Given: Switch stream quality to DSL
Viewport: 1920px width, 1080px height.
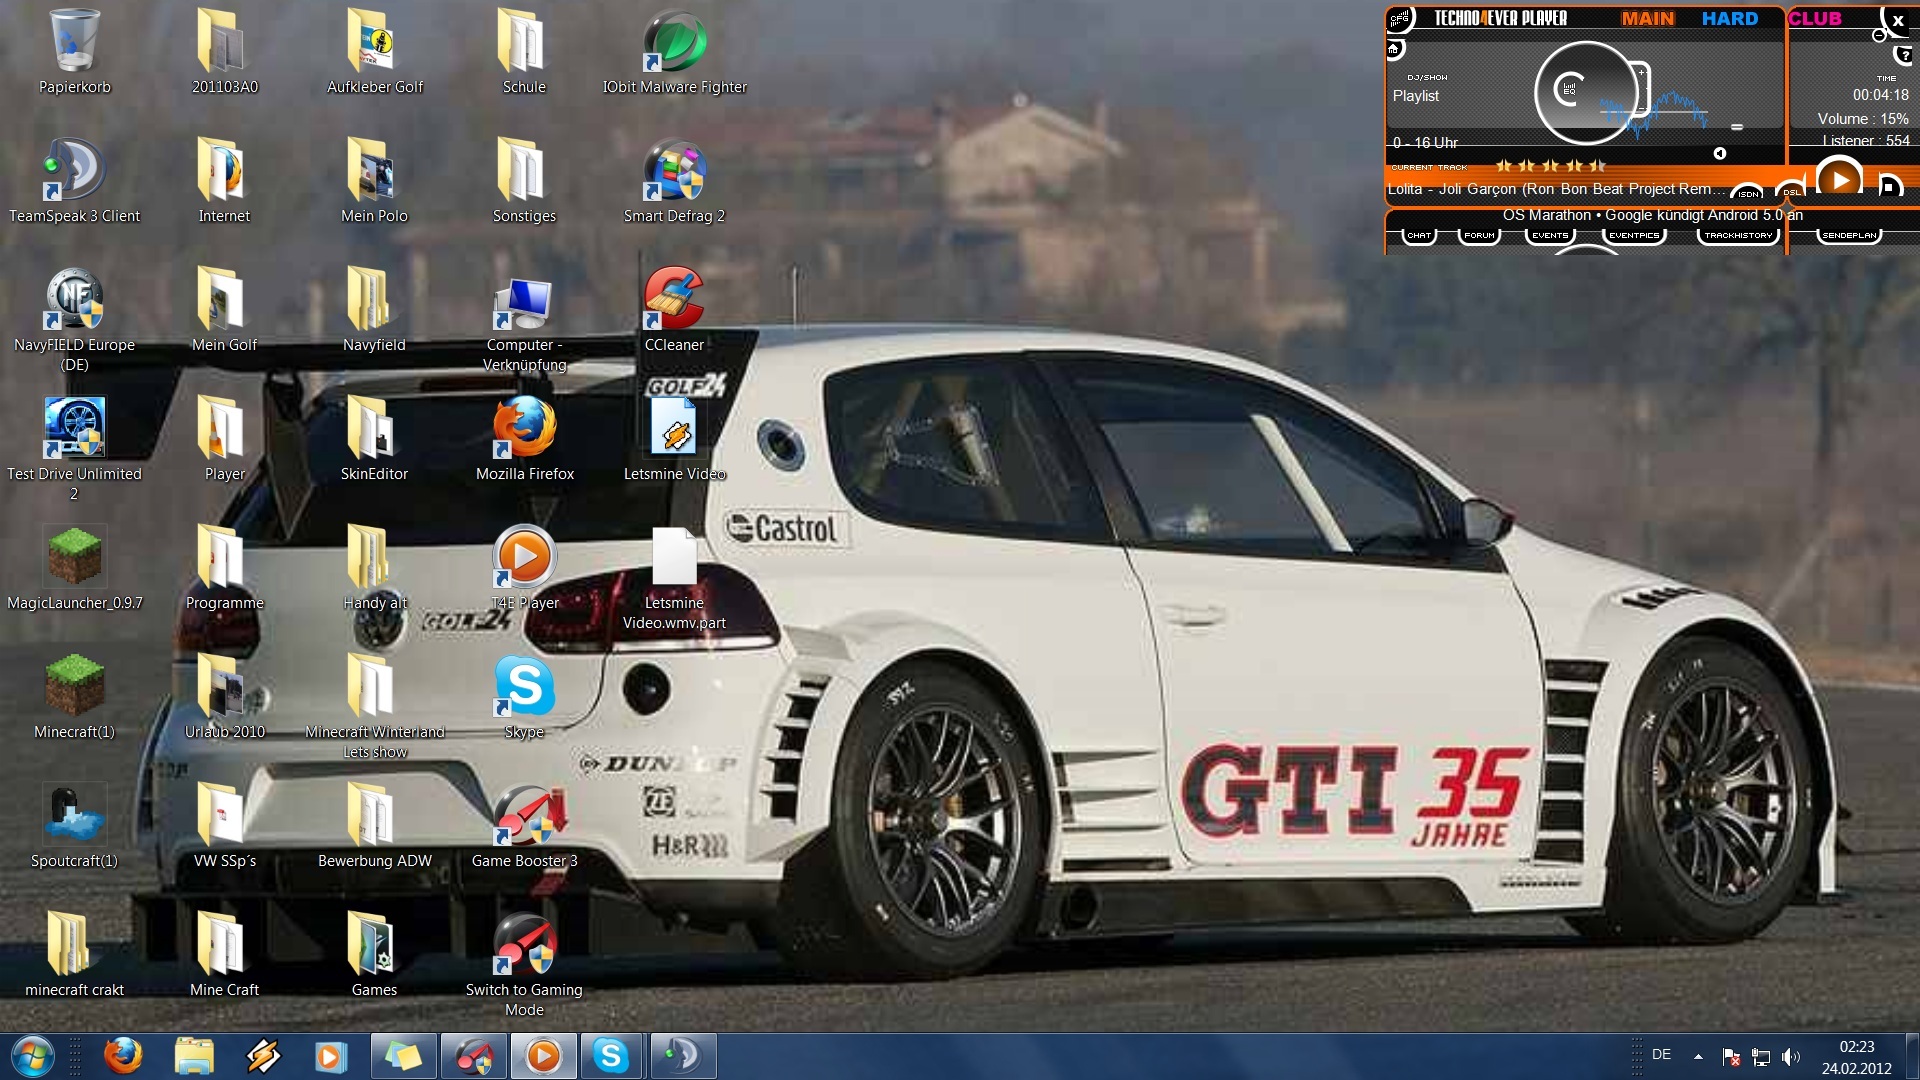Looking at the screenshot, I should [x=1791, y=192].
